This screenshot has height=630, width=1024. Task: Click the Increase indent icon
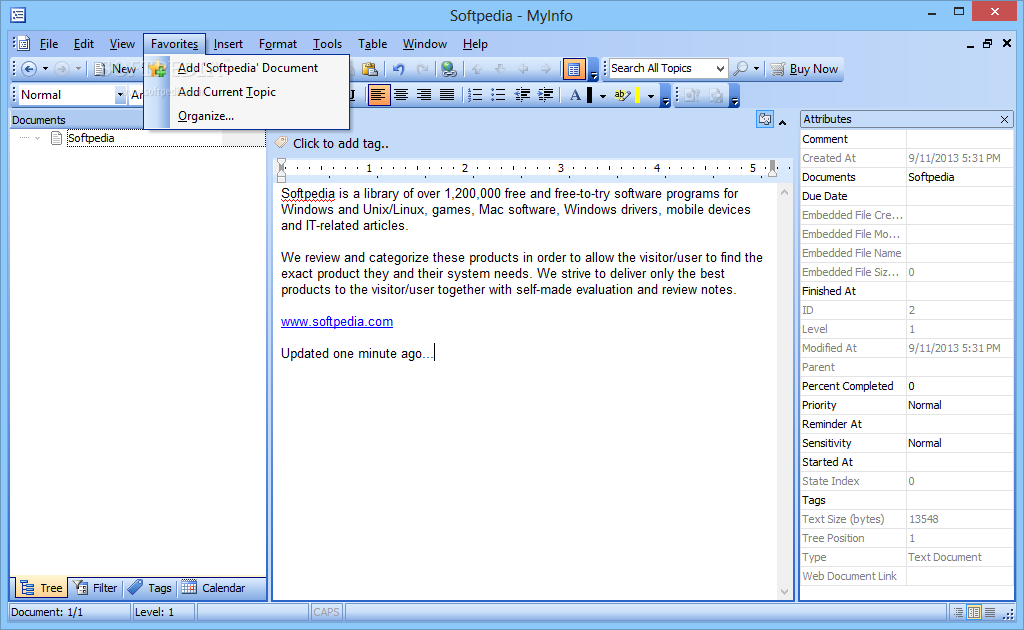tap(545, 95)
